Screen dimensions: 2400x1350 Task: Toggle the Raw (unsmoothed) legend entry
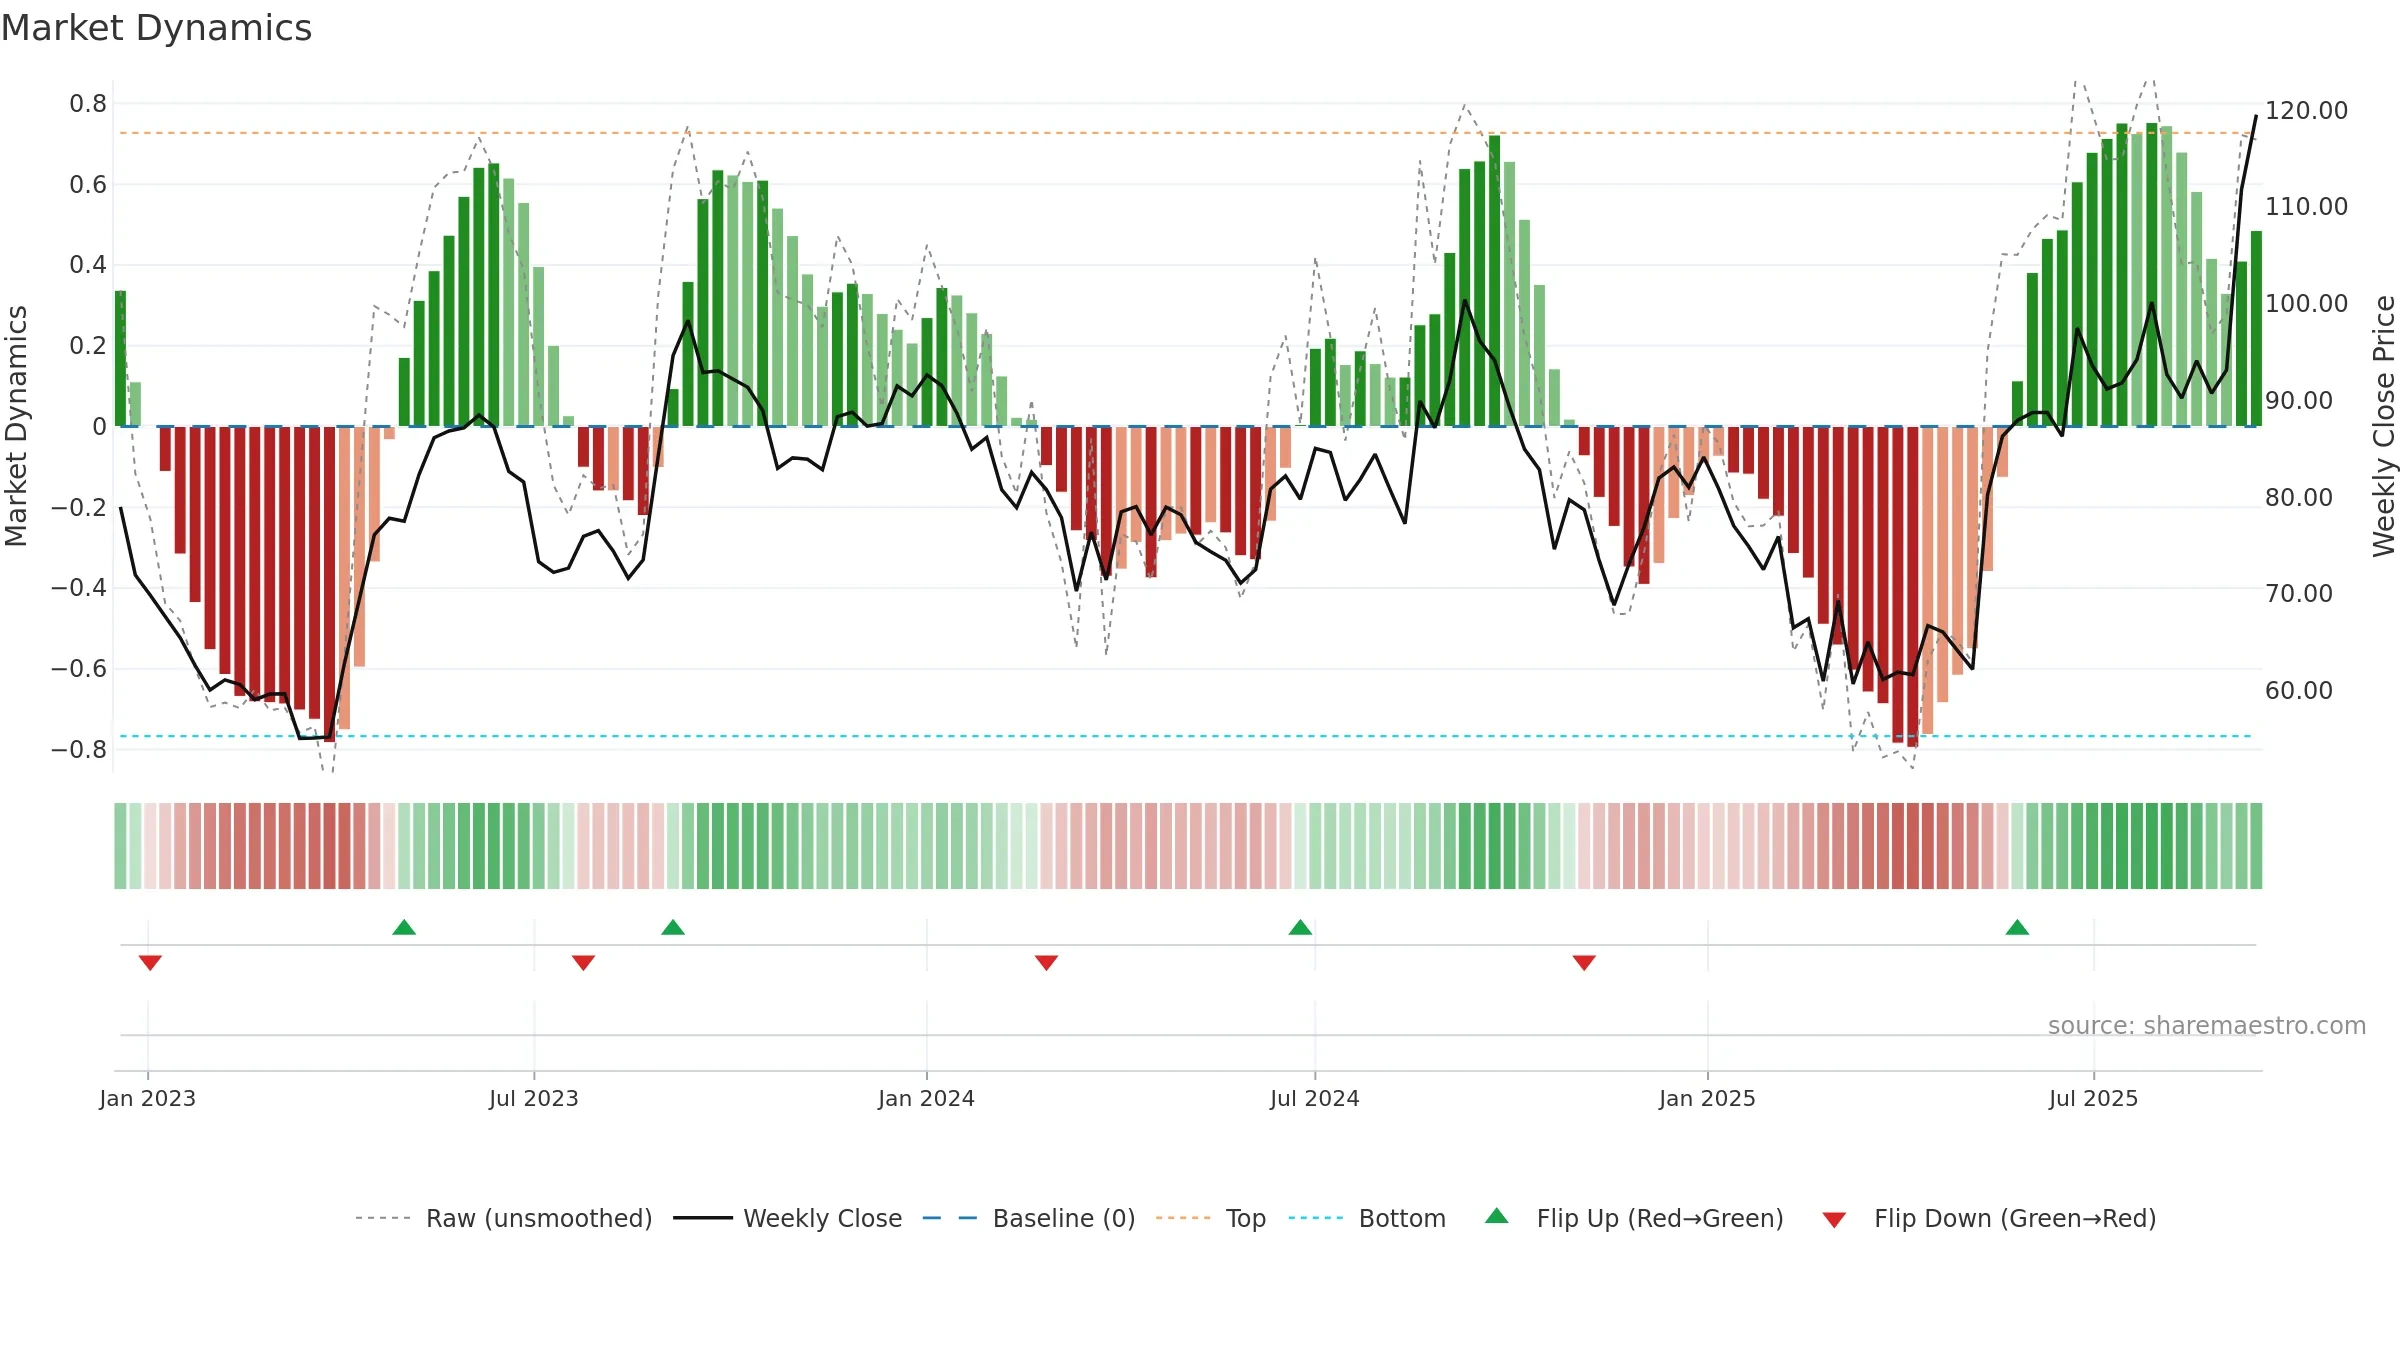[503, 1218]
